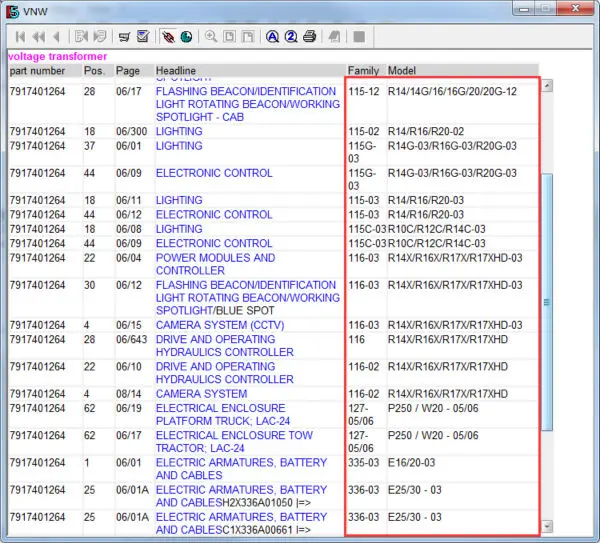Select Pos. cell '37' in LIGHTING row

pyautogui.click(x=90, y=146)
